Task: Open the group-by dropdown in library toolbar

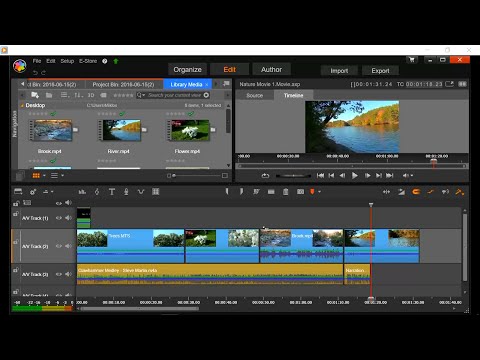Action: [x=65, y=95]
